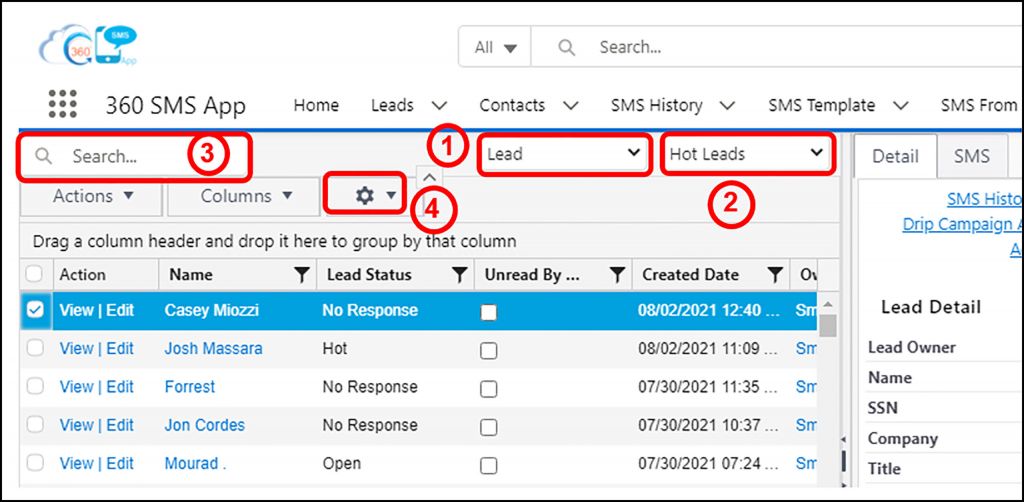Open the gear settings menu
The image size is (1024, 502).
click(366, 196)
